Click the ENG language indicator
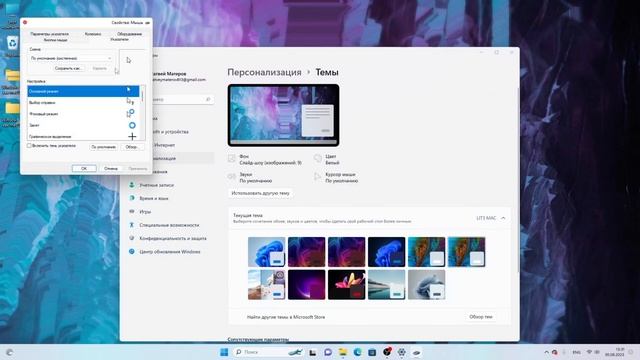 click(x=576, y=352)
